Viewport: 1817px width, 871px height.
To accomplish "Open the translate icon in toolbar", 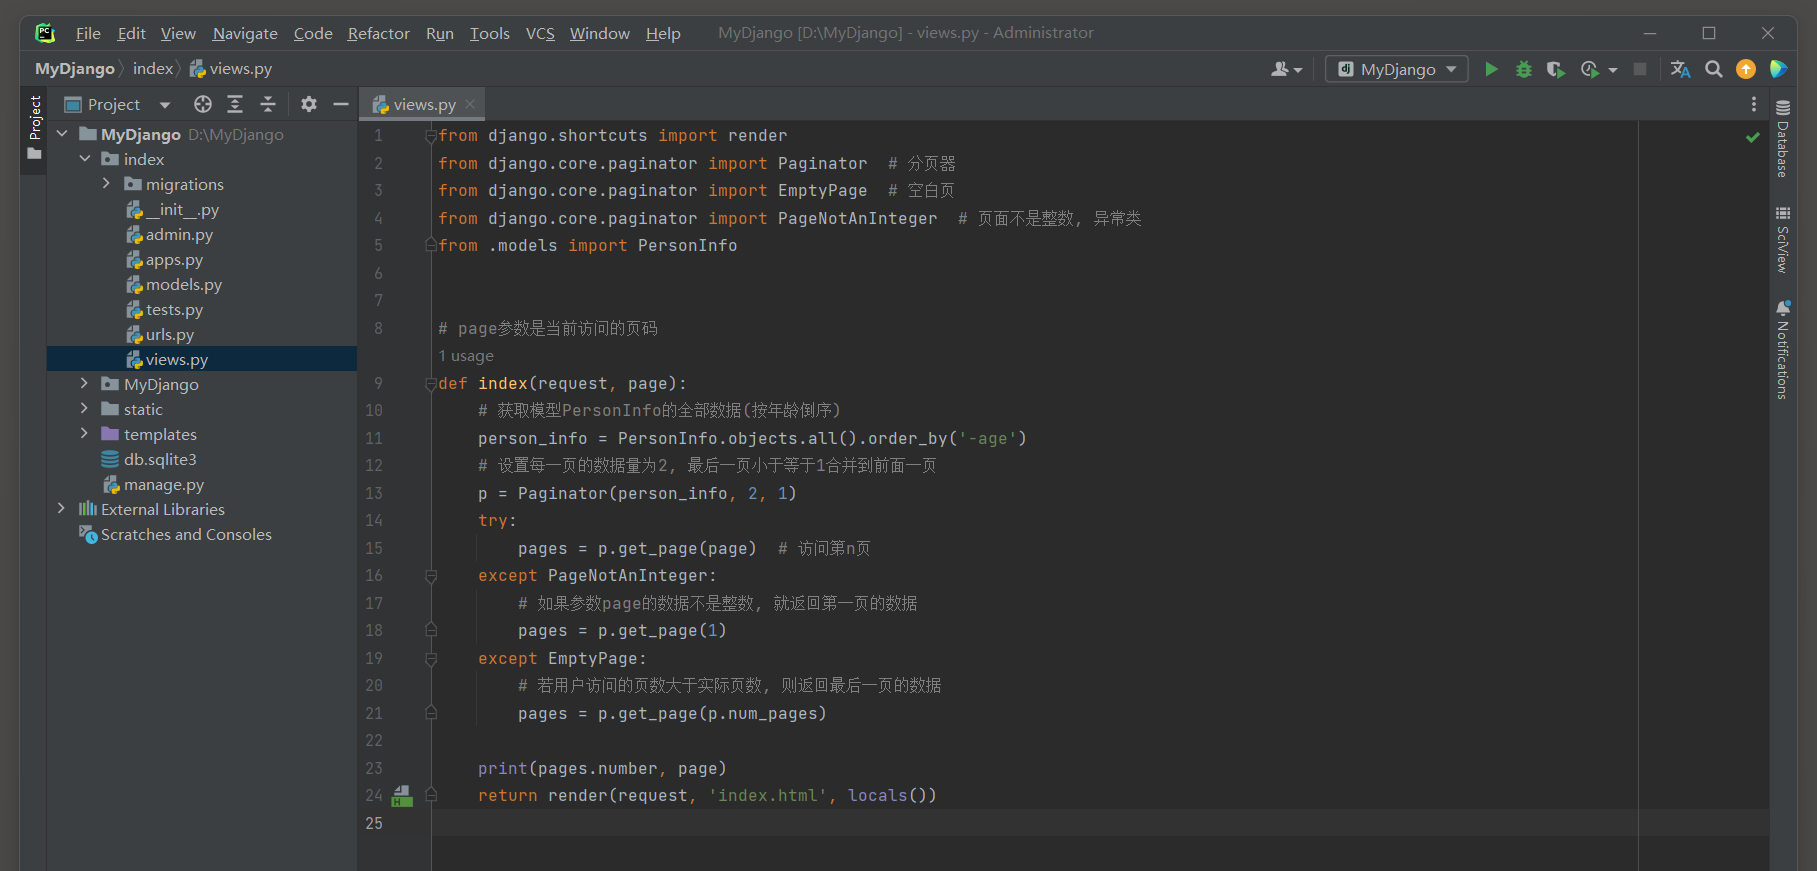I will click(1680, 69).
